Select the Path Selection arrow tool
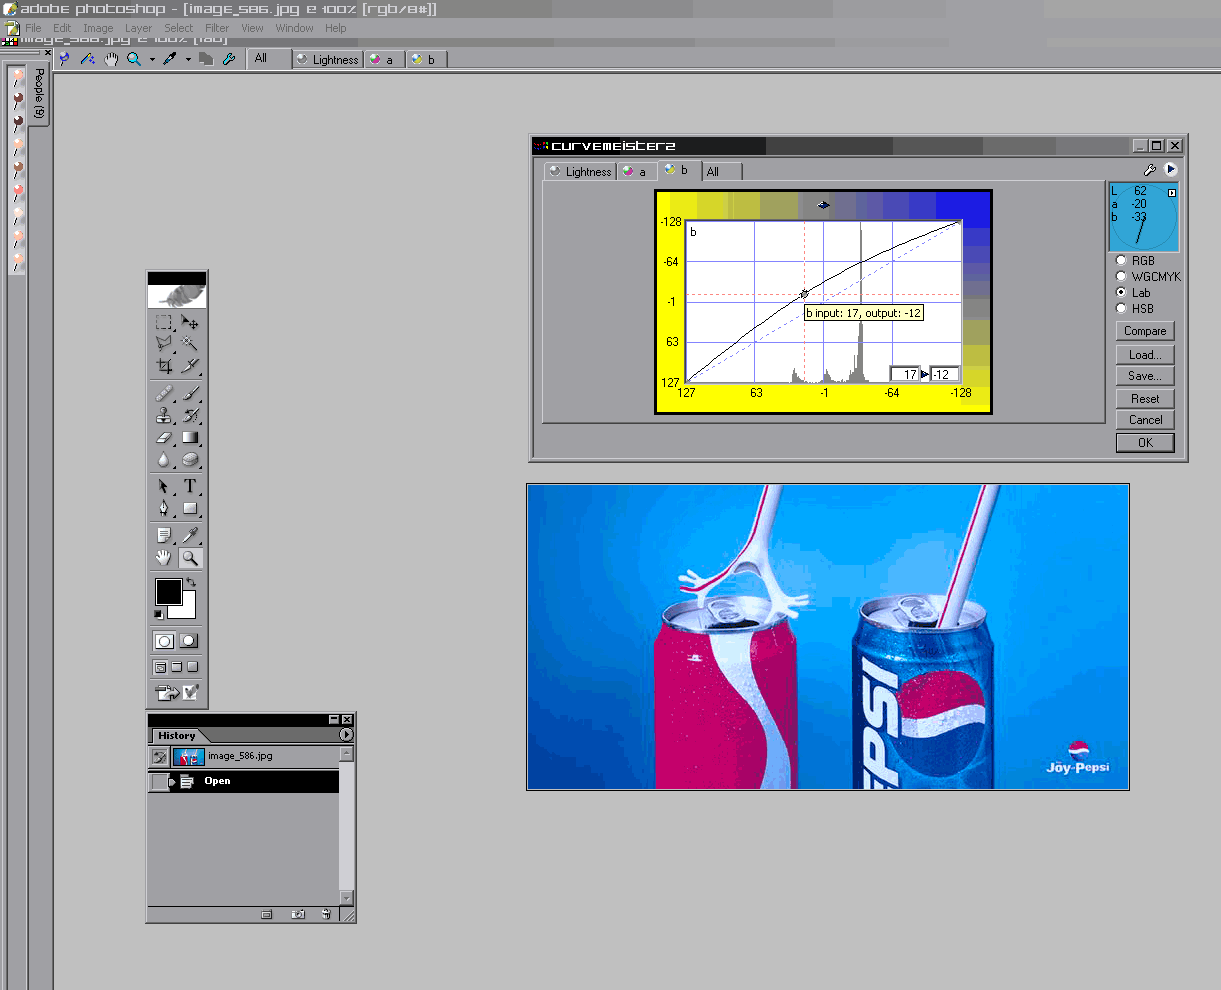This screenshot has height=990, width=1221. click(x=164, y=486)
